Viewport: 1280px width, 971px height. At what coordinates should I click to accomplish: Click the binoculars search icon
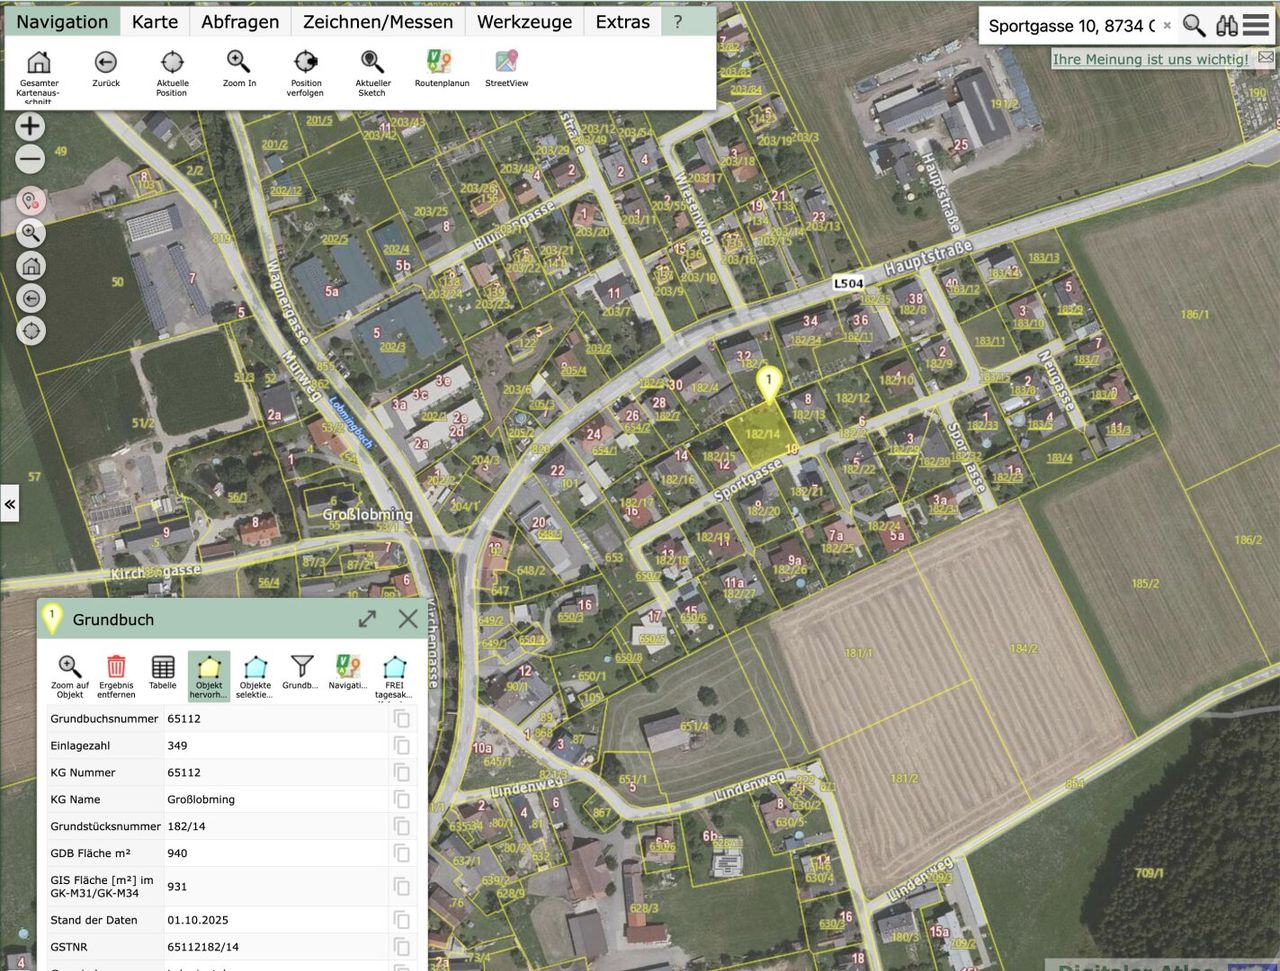[x=1226, y=25]
